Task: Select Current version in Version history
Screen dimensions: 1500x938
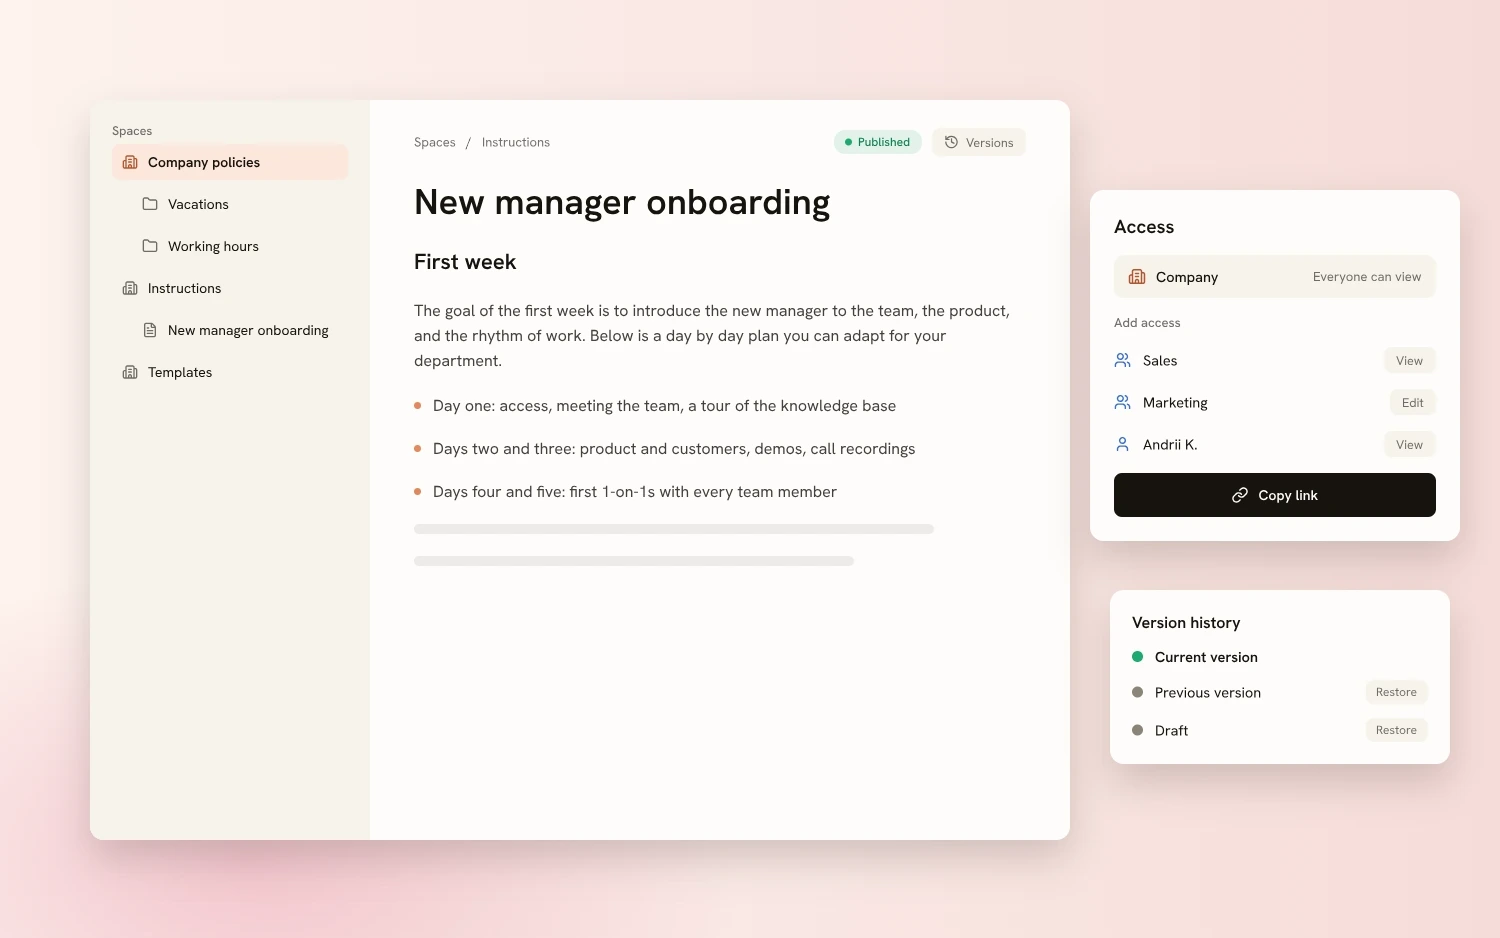Action: pyautogui.click(x=1206, y=657)
